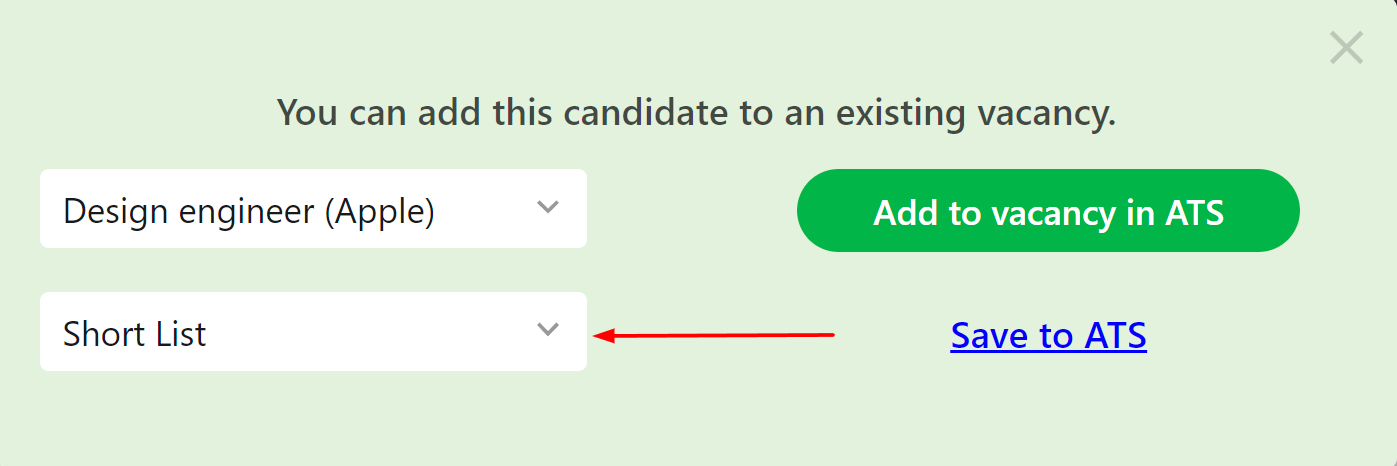Viewport: 1397px width, 466px height.
Task: Close the add candidate dialog
Action: point(1346,48)
